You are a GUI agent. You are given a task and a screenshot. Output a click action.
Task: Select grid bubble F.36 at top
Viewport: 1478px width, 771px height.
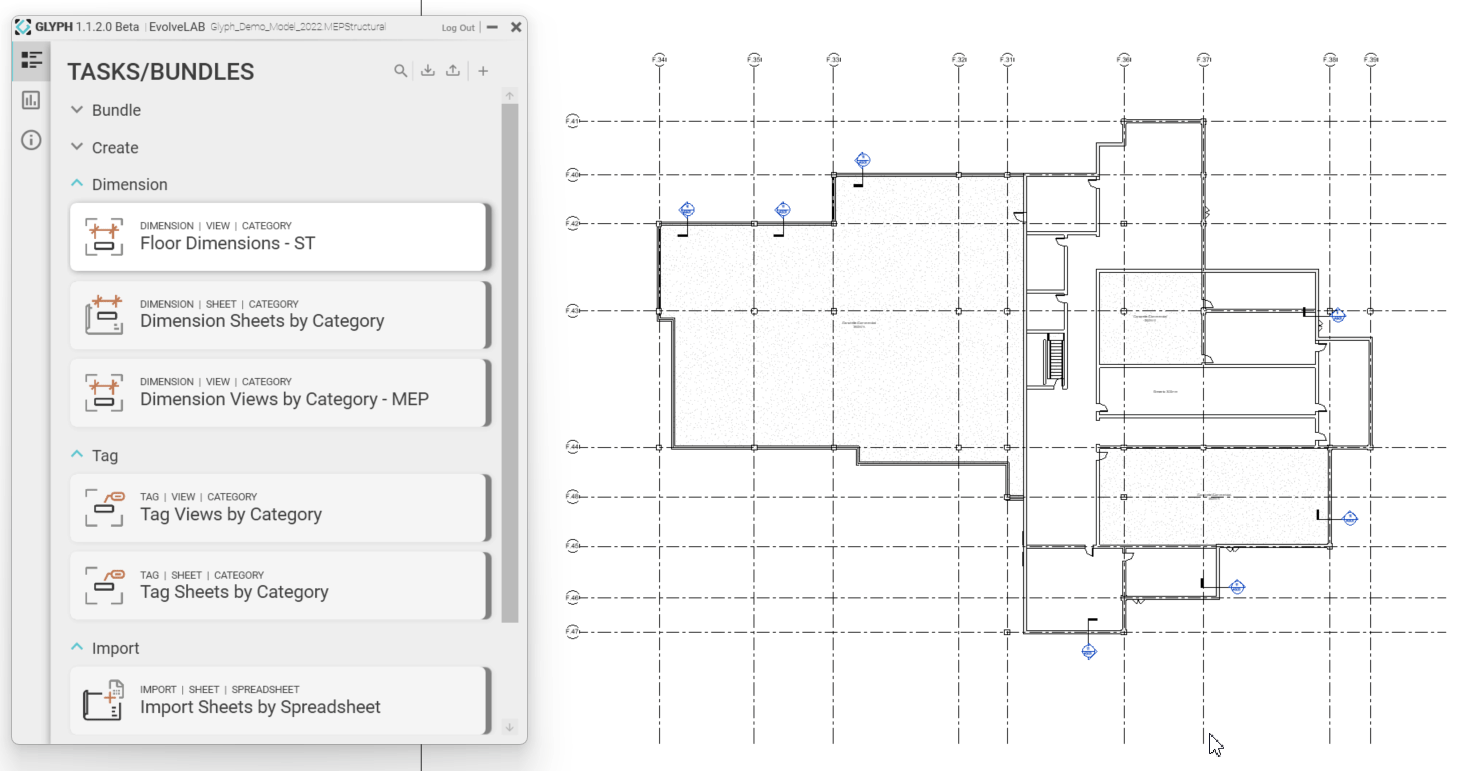pyautogui.click(x=1124, y=60)
